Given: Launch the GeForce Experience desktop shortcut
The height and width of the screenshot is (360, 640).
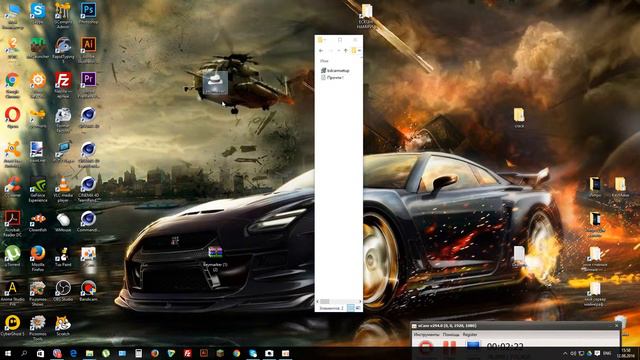Looking at the screenshot, I should [38, 190].
